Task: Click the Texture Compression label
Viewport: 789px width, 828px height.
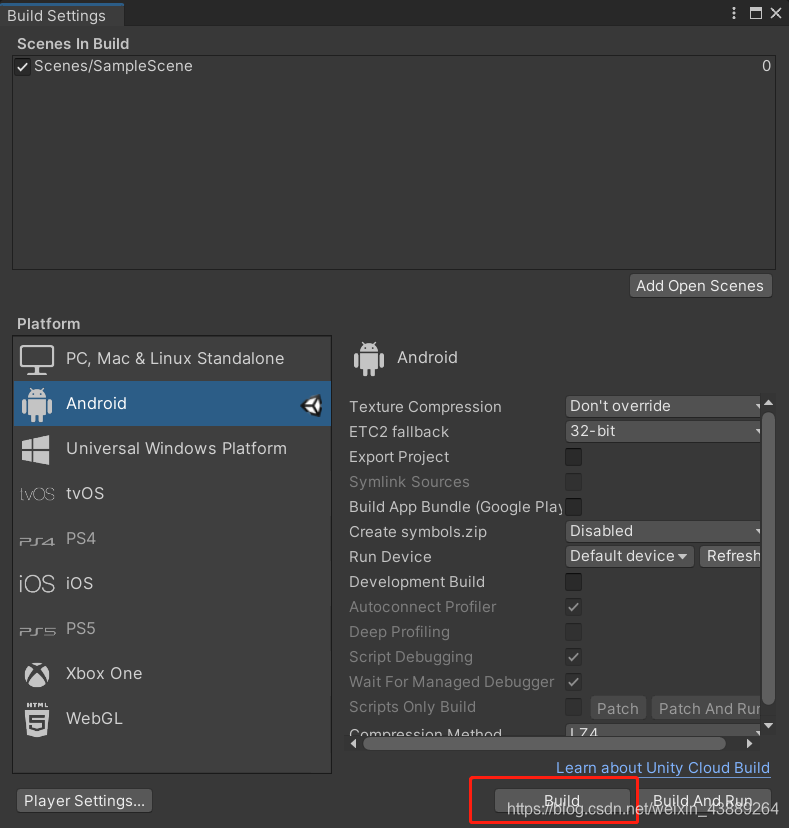Action: coord(425,407)
